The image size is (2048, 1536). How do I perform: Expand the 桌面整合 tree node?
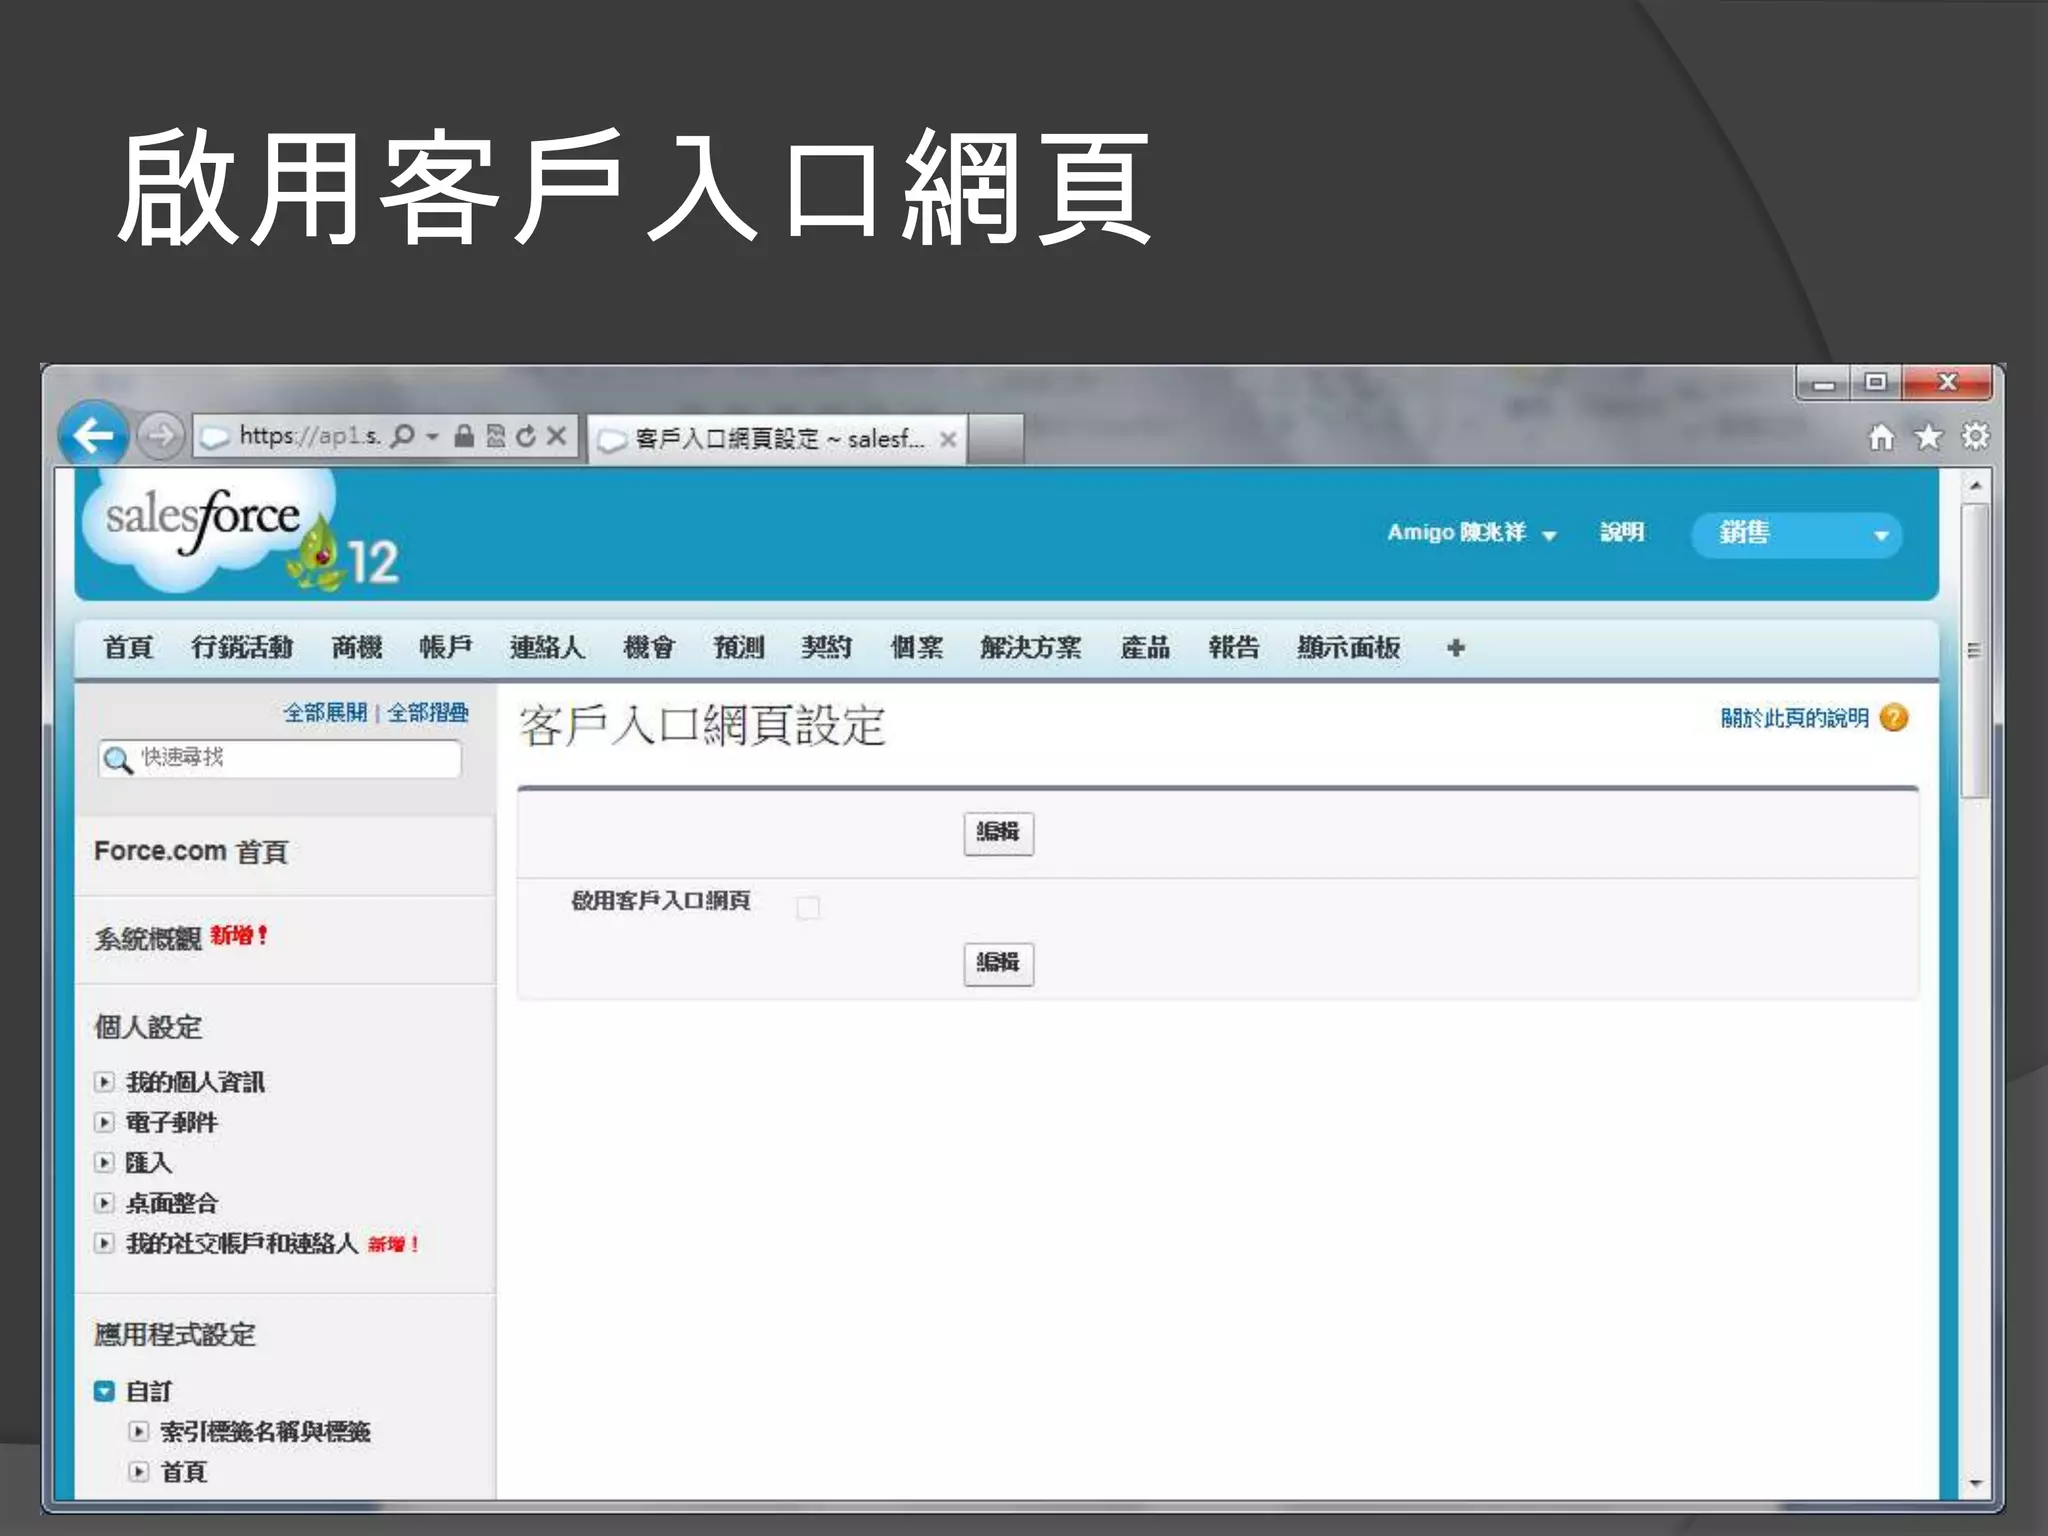[104, 1203]
